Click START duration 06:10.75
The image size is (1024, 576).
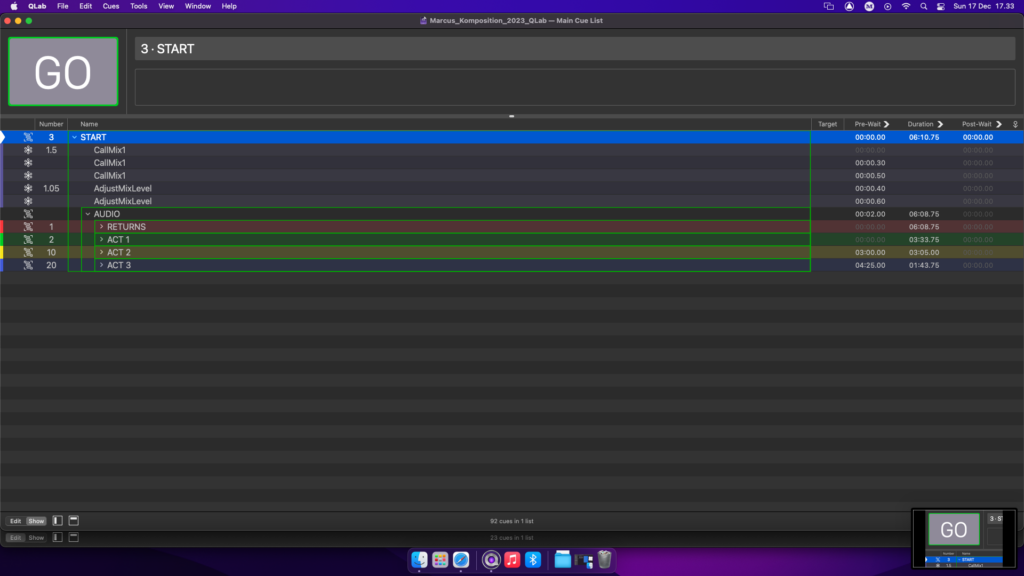pos(924,137)
